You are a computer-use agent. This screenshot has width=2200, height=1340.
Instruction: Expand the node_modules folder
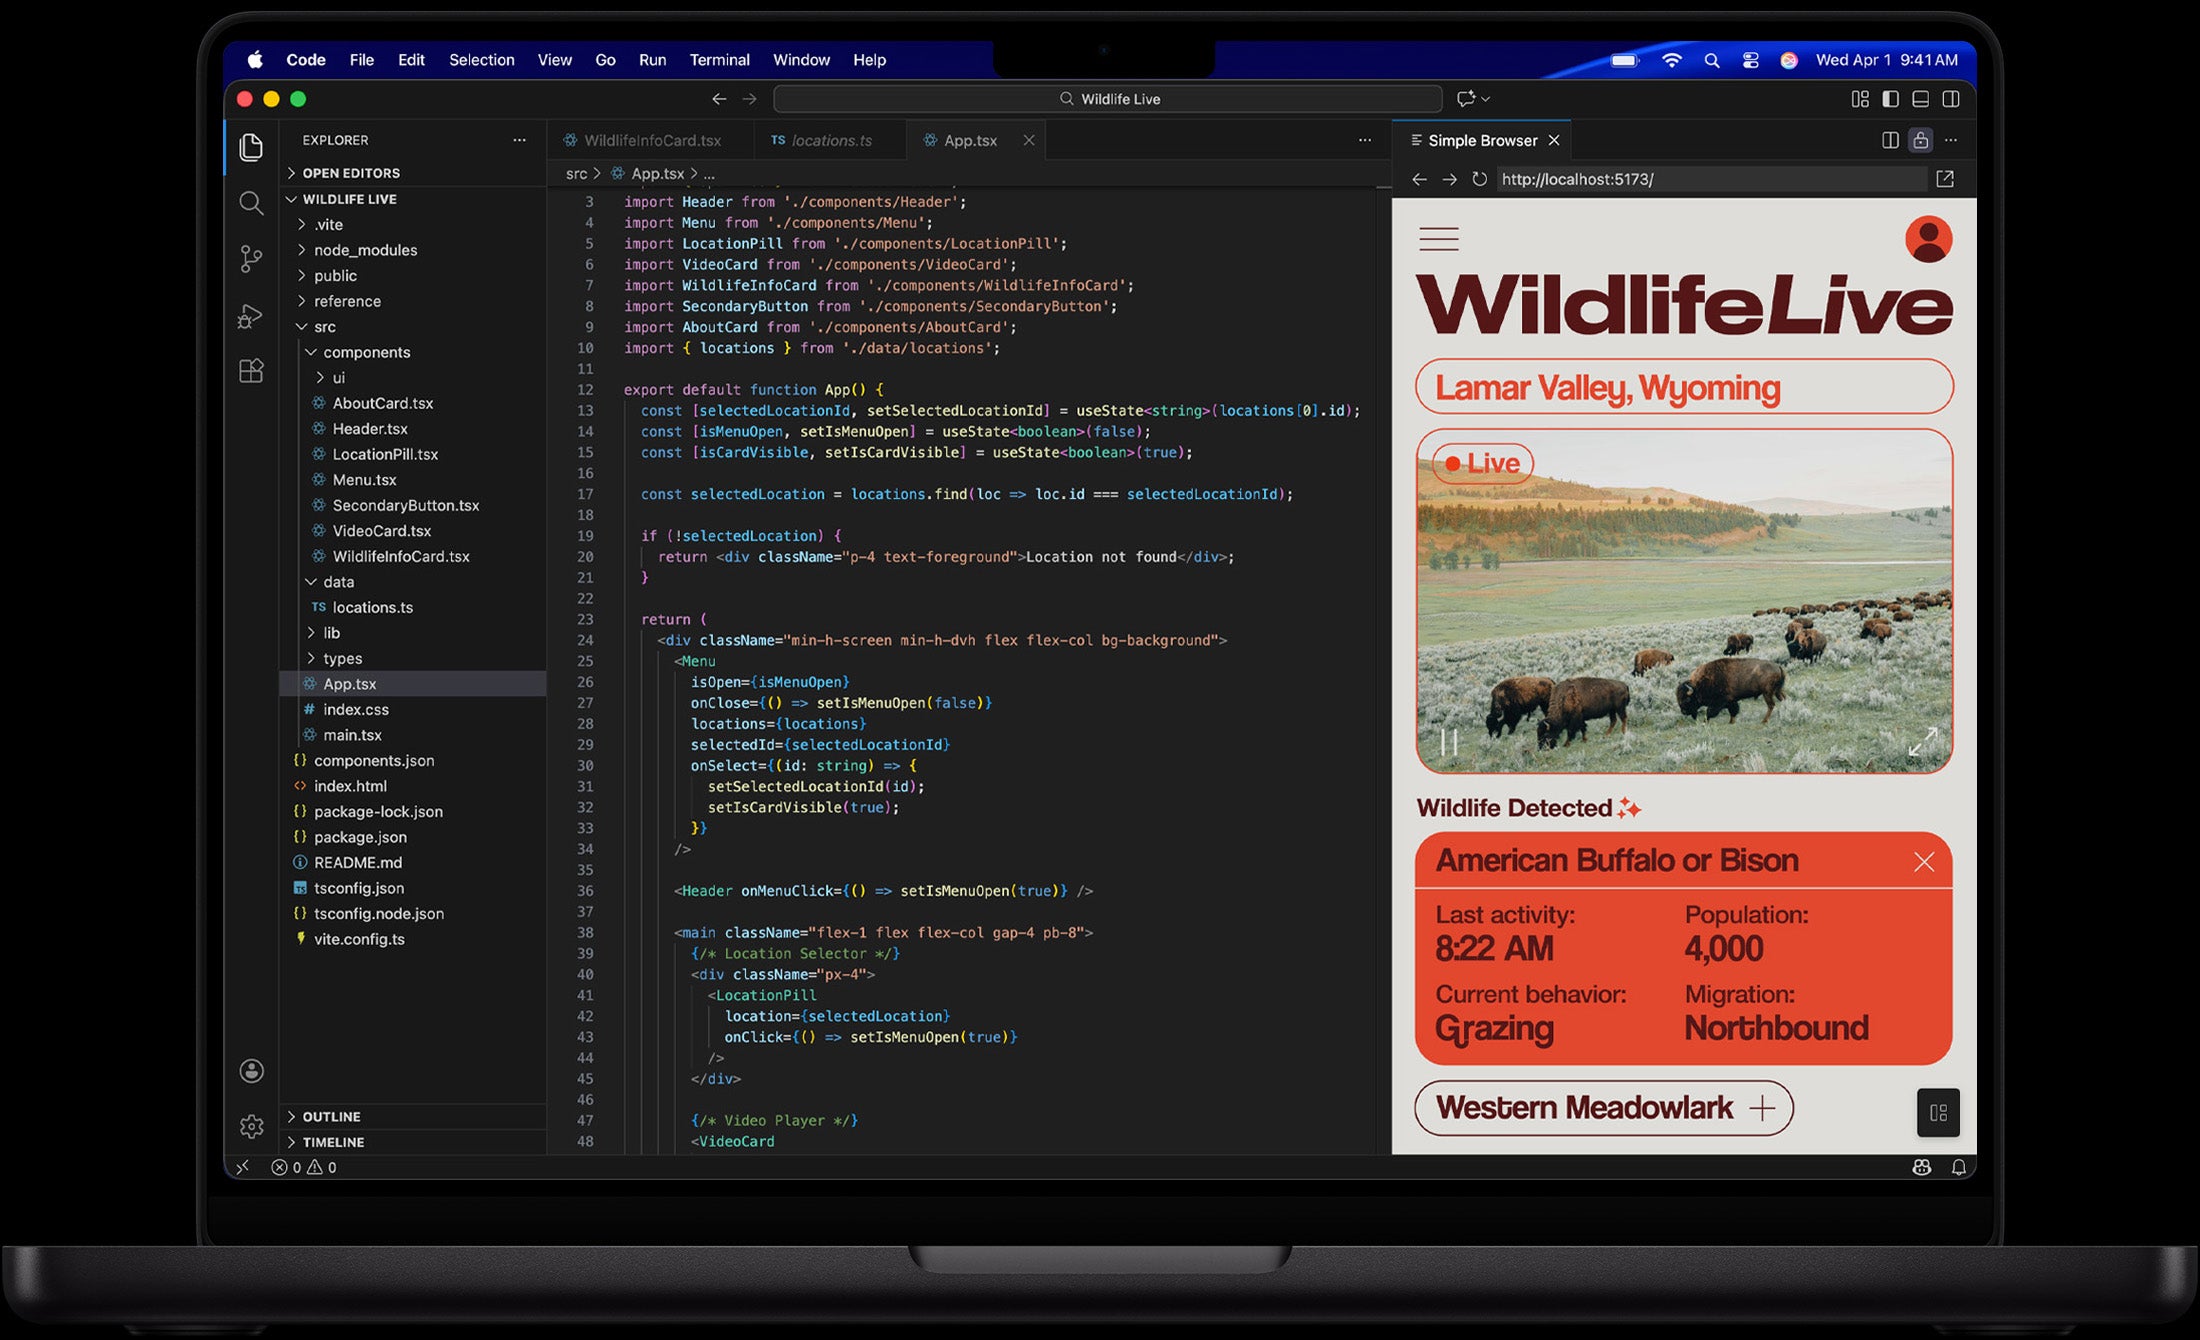tap(365, 250)
